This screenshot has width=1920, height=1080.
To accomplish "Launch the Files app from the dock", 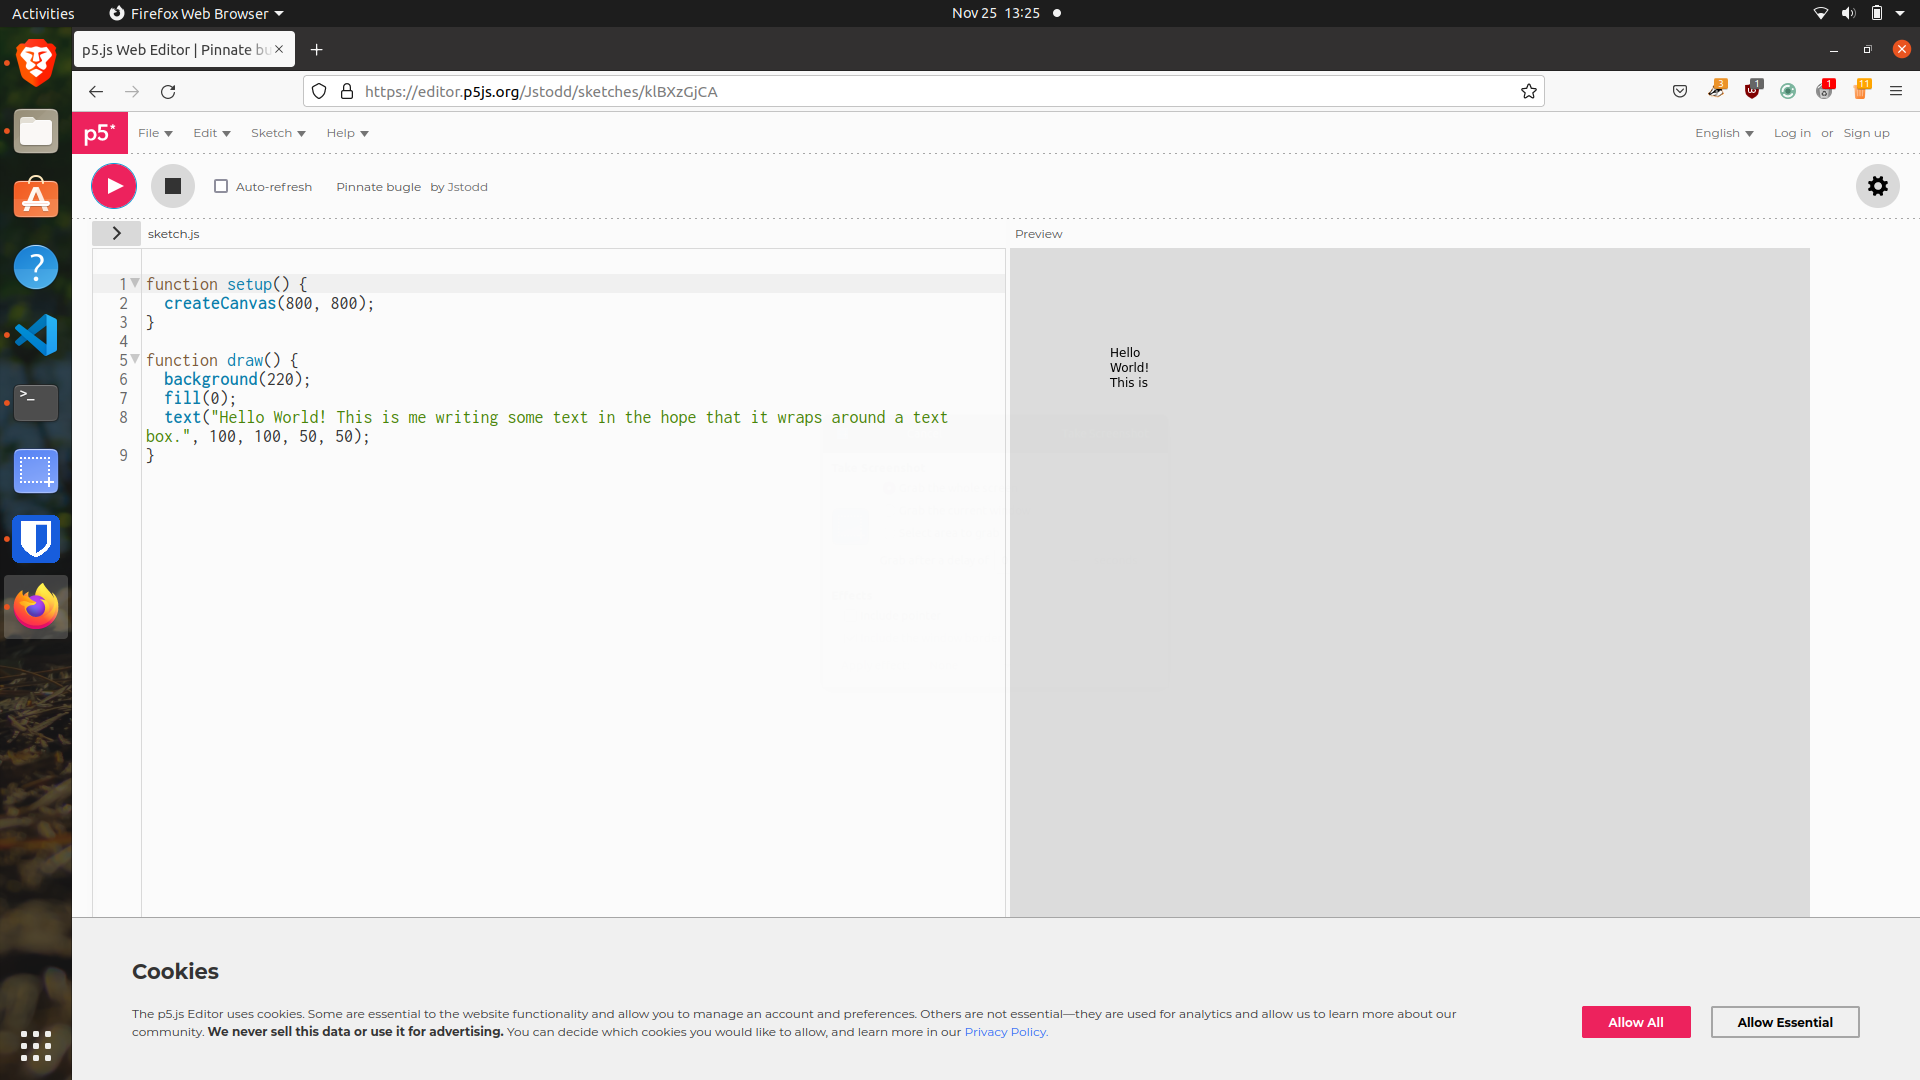I will (35, 131).
